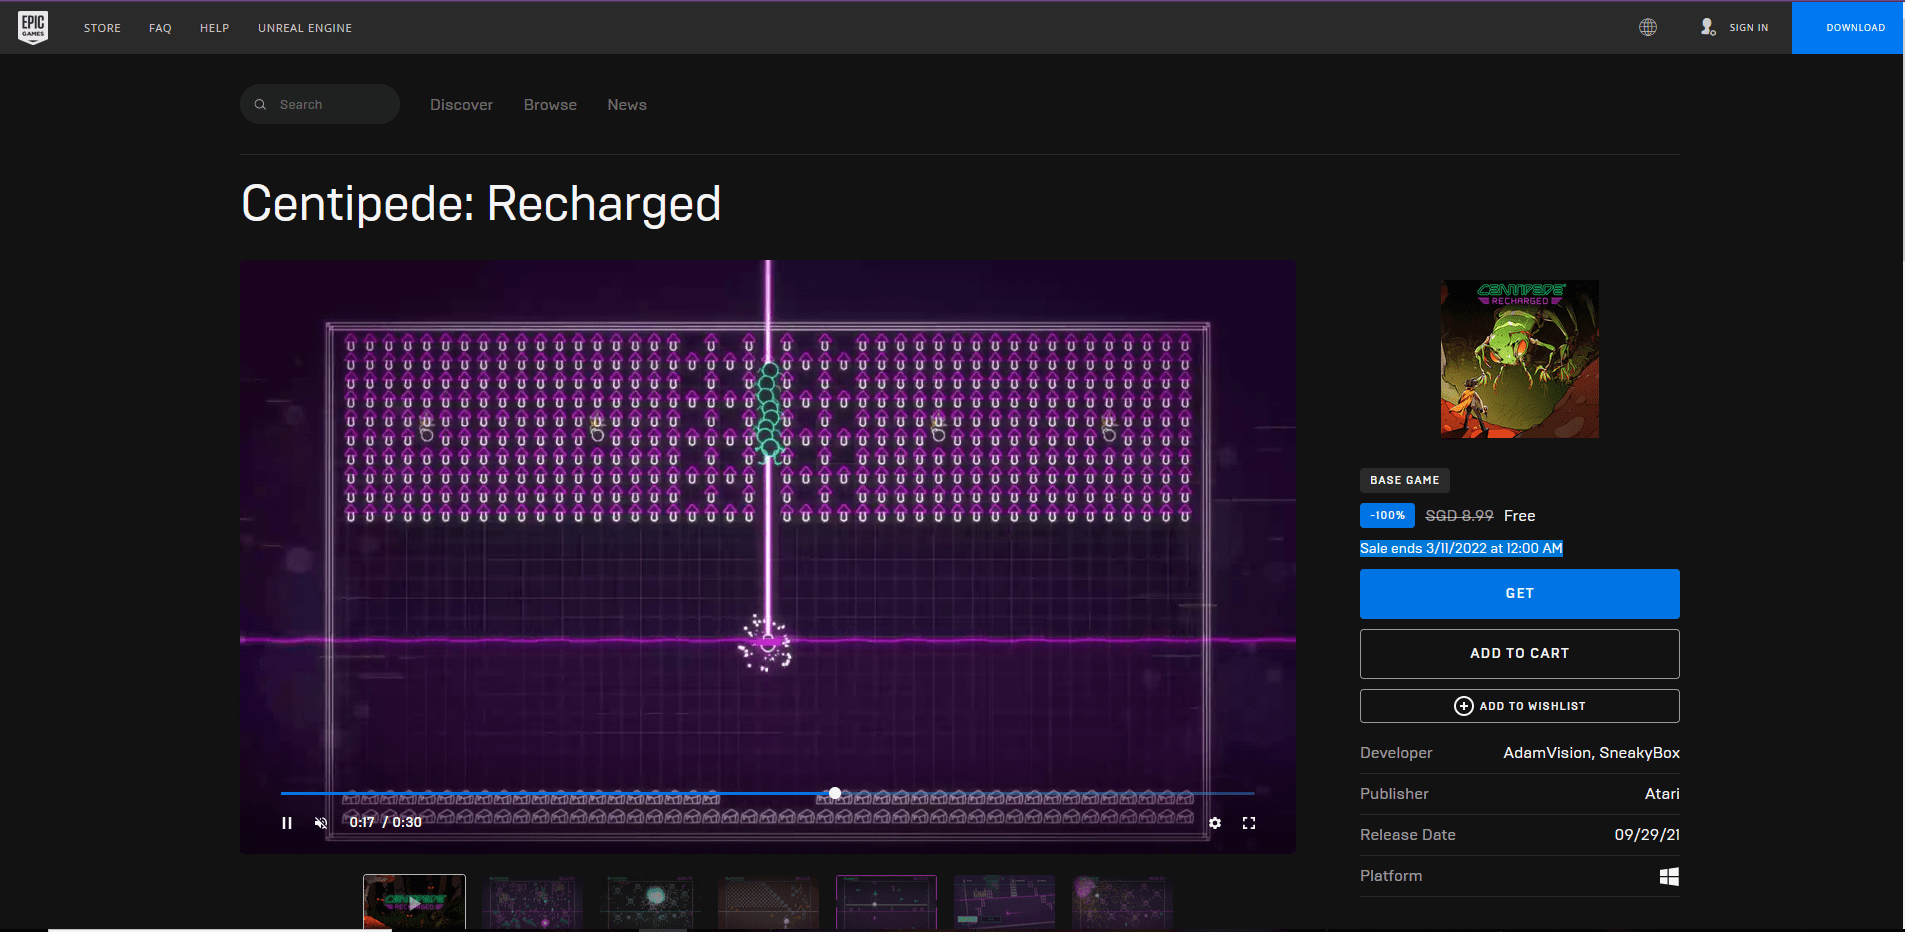
Task: Go to Unreal Engine page
Action: (x=305, y=28)
